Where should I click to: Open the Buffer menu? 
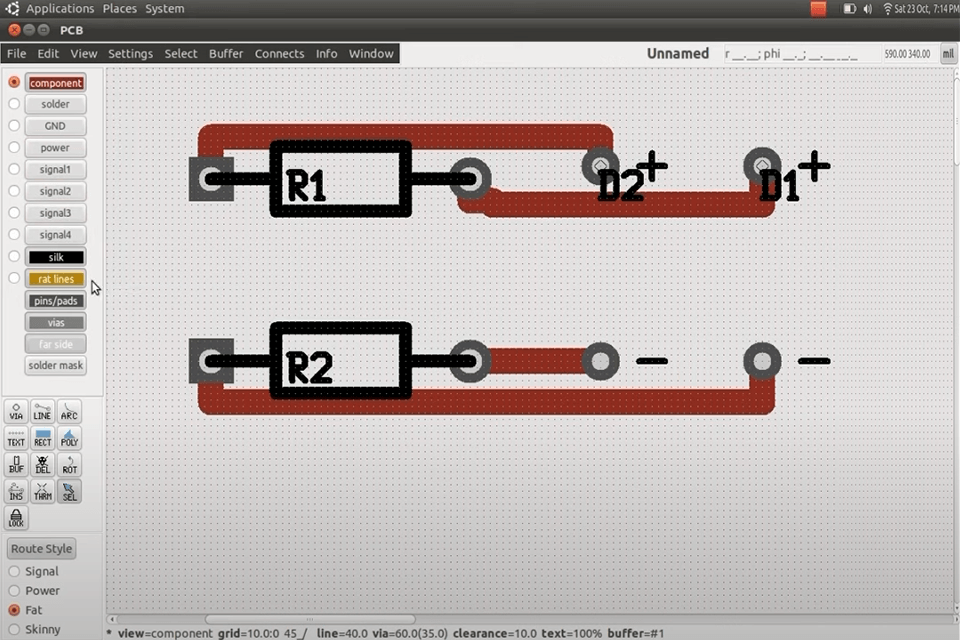click(226, 53)
